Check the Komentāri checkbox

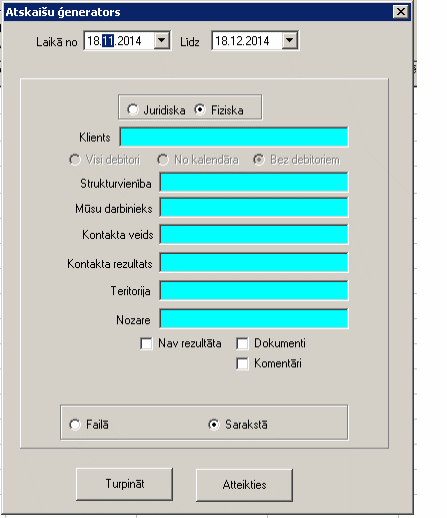(242, 364)
